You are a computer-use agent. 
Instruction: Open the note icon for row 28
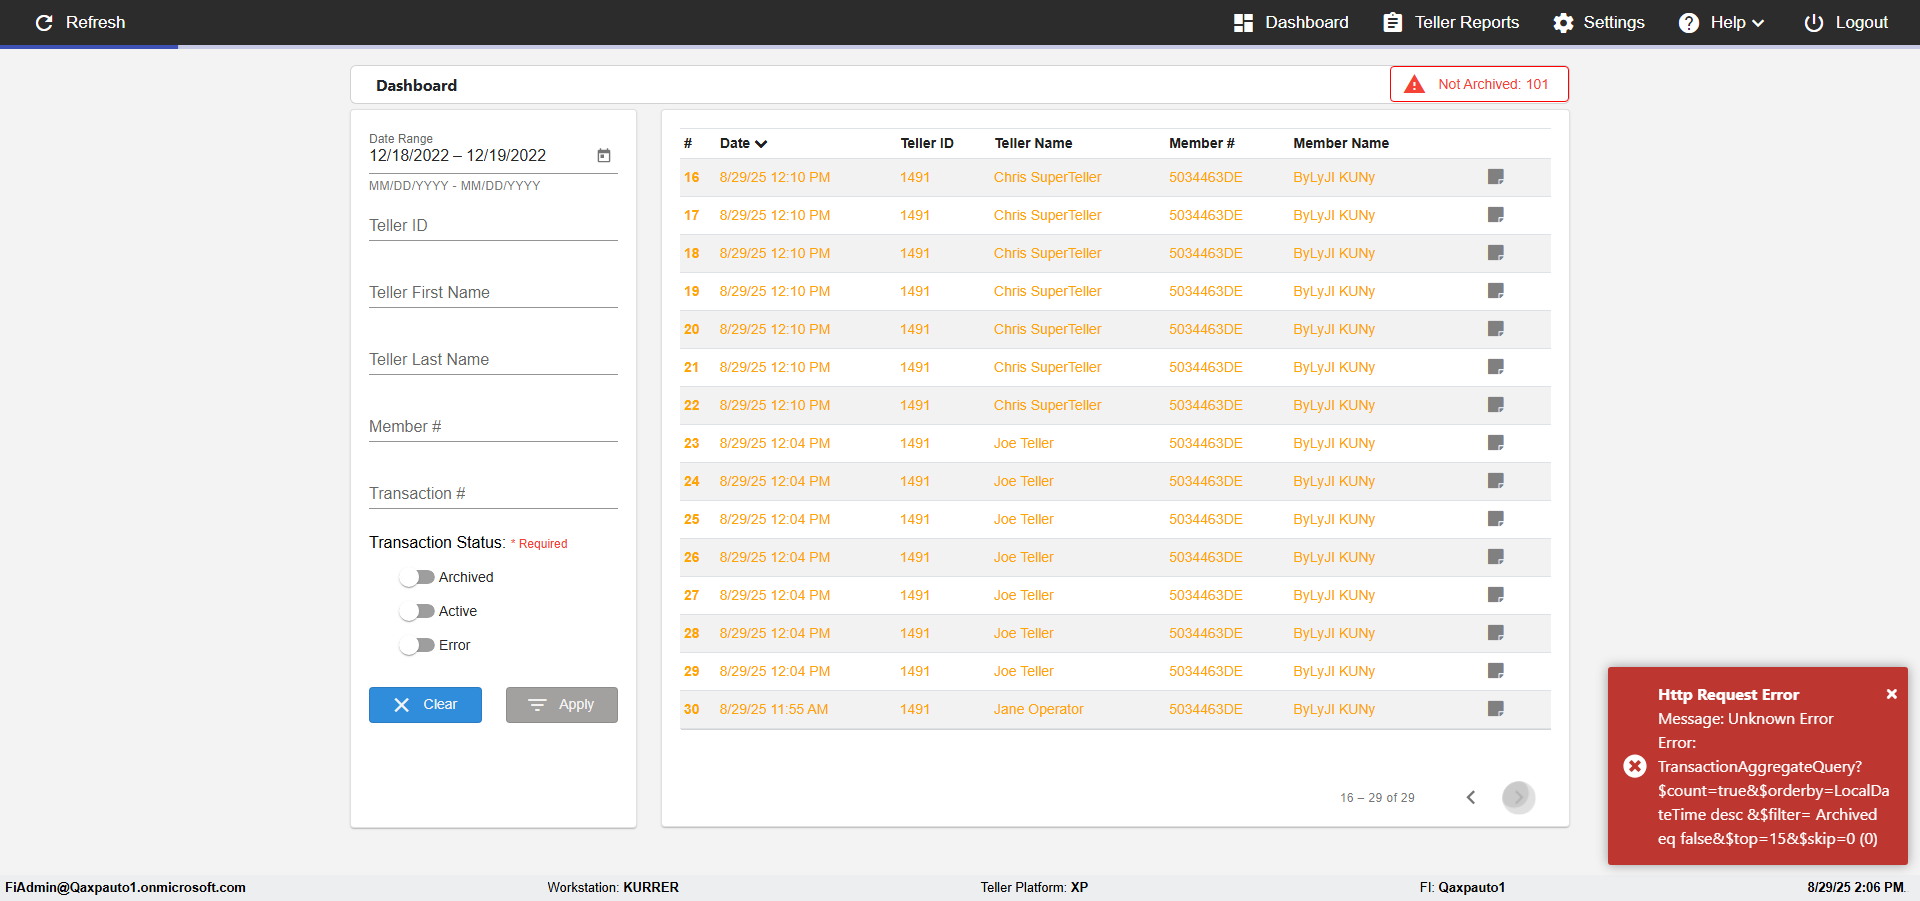pyautogui.click(x=1496, y=633)
